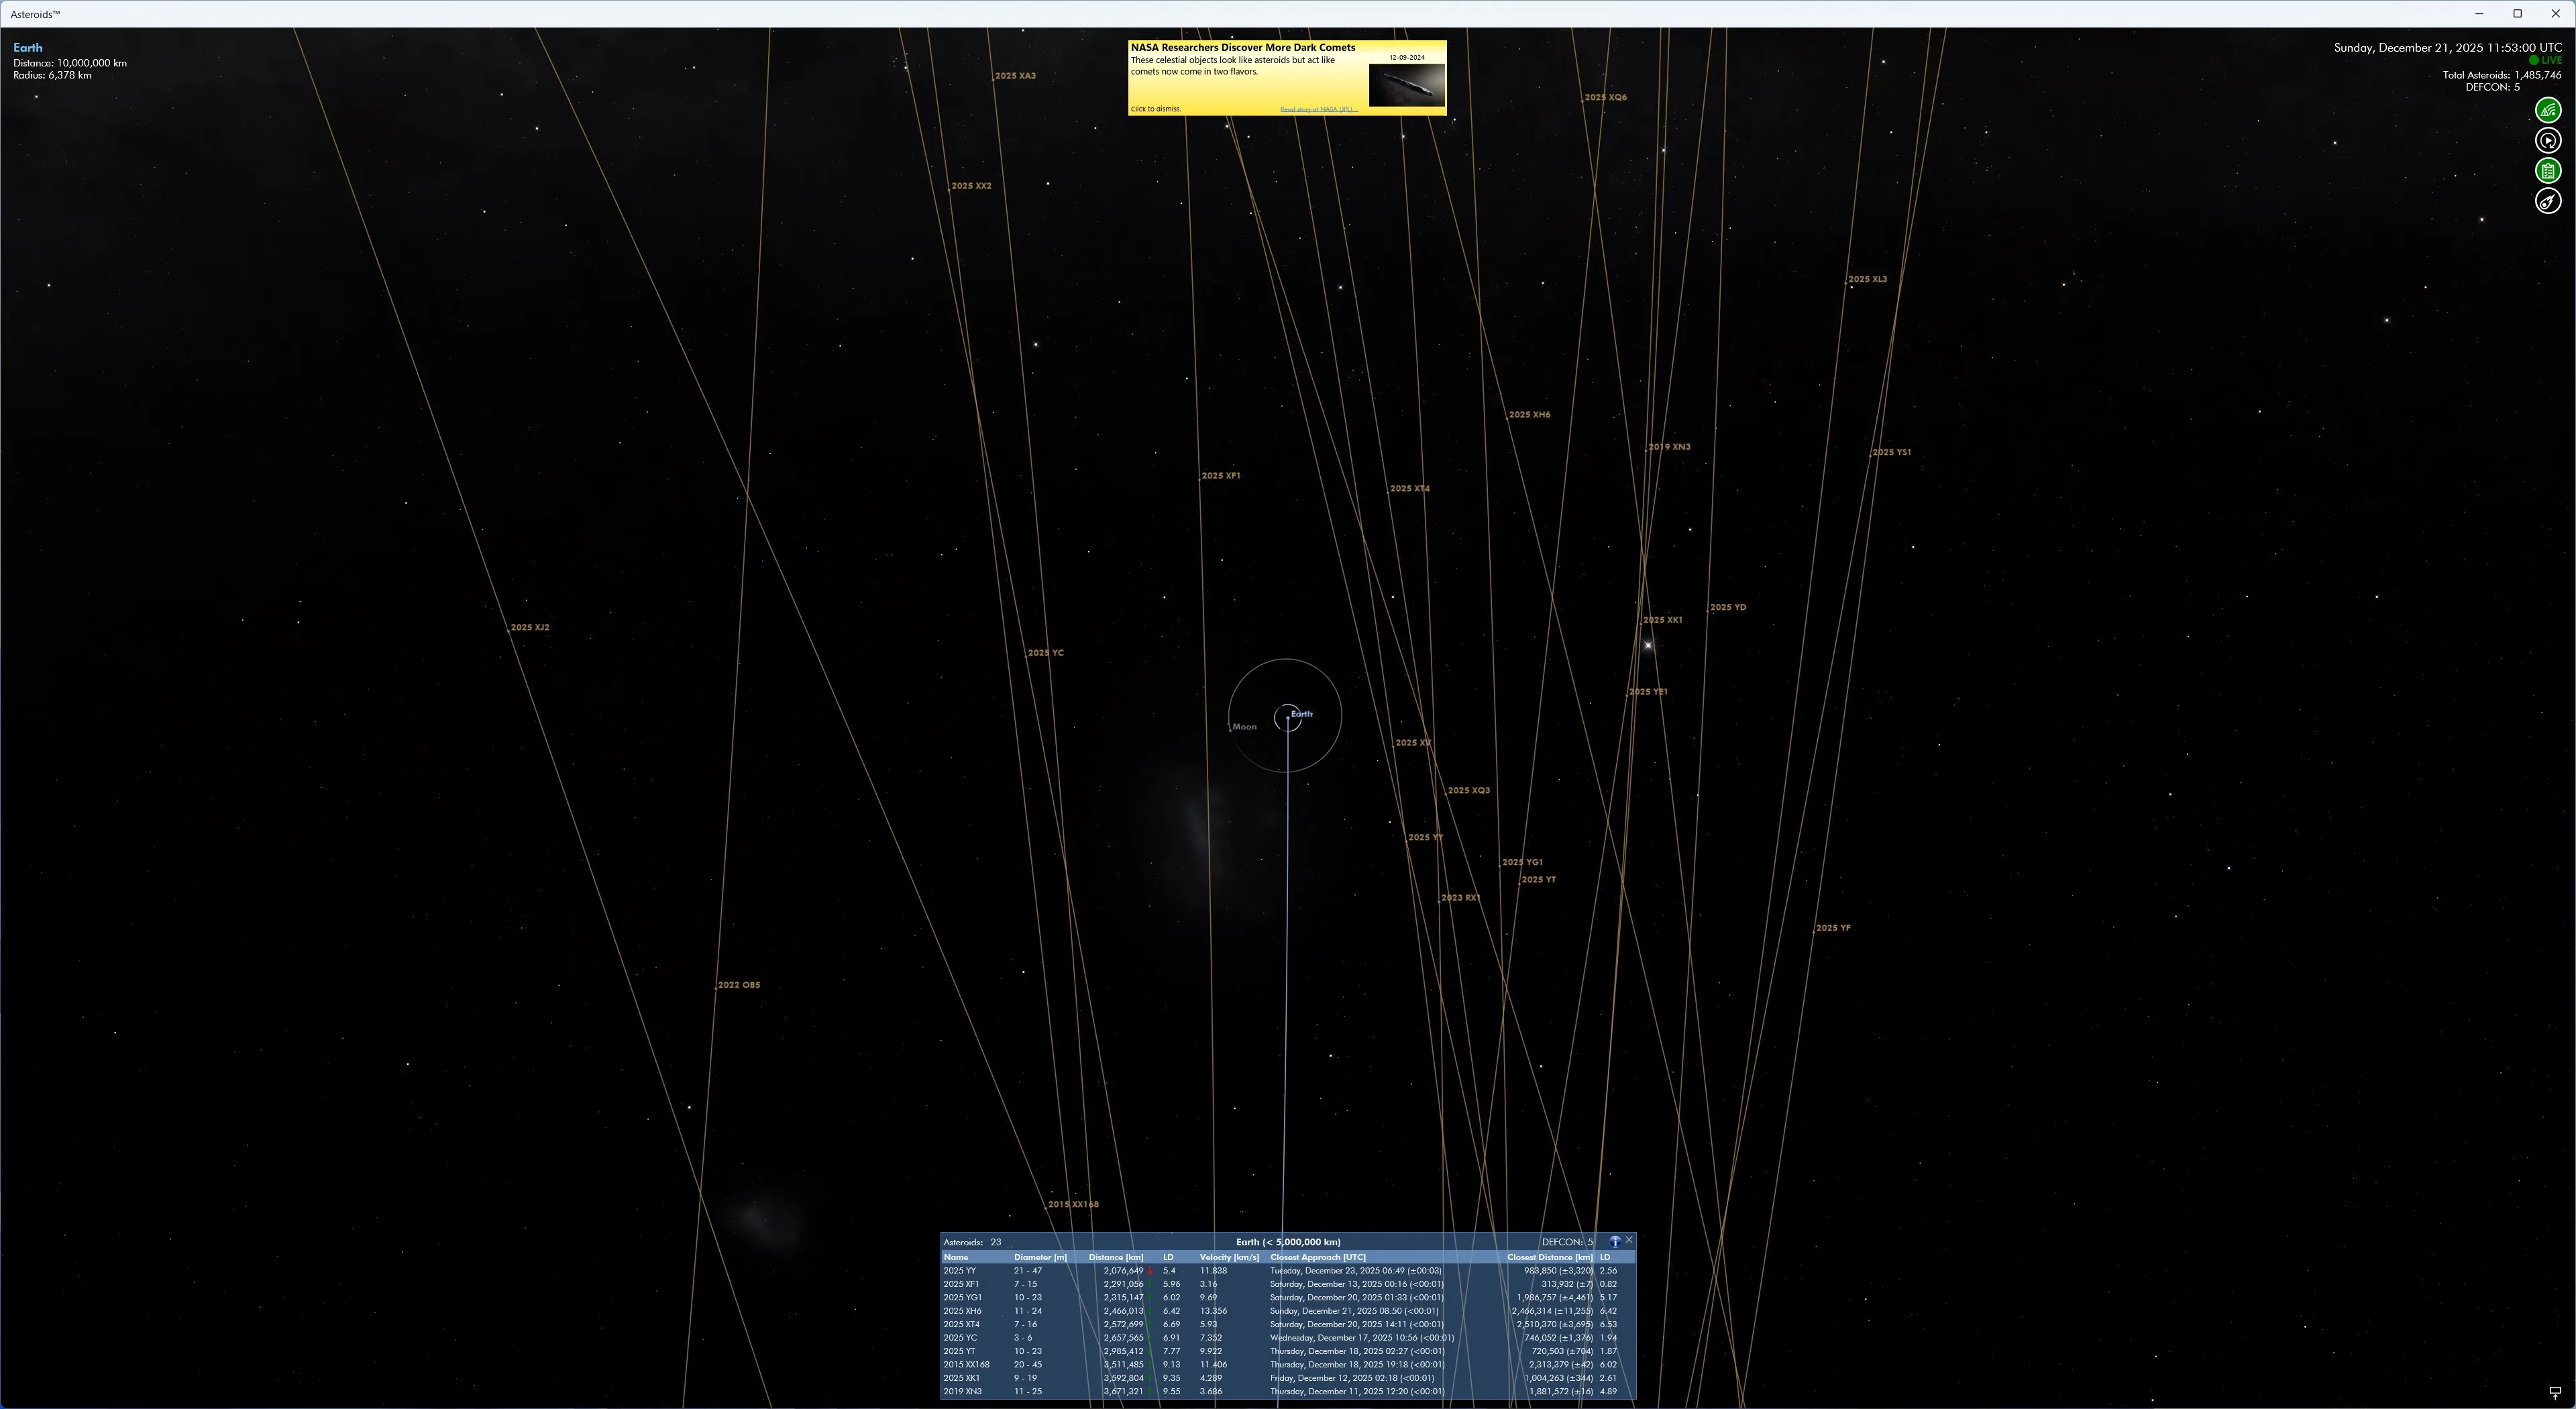Toggle the green asteroid alert signal icon

(2547, 110)
